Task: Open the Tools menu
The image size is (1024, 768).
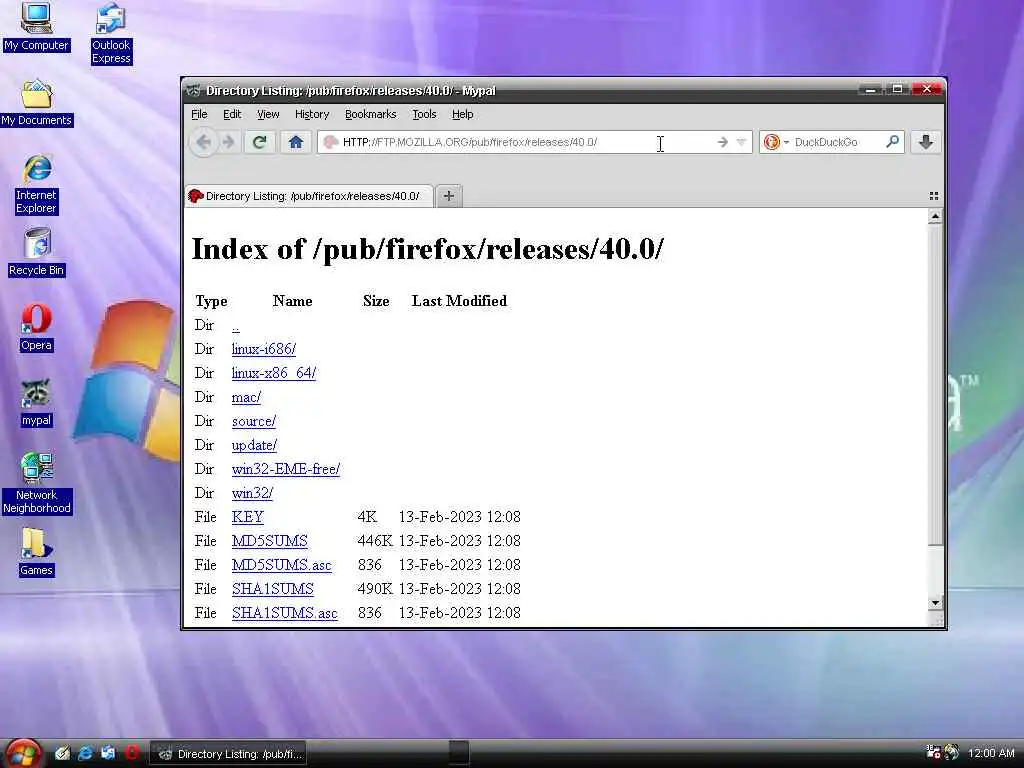Action: click(x=424, y=114)
